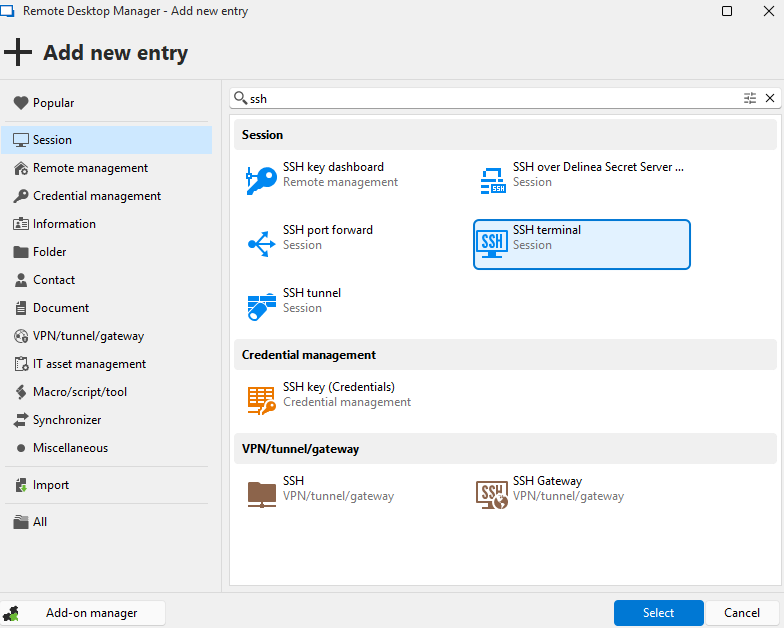Click the 'IT asset management' label
The height and width of the screenshot is (628, 784).
click(x=90, y=364)
